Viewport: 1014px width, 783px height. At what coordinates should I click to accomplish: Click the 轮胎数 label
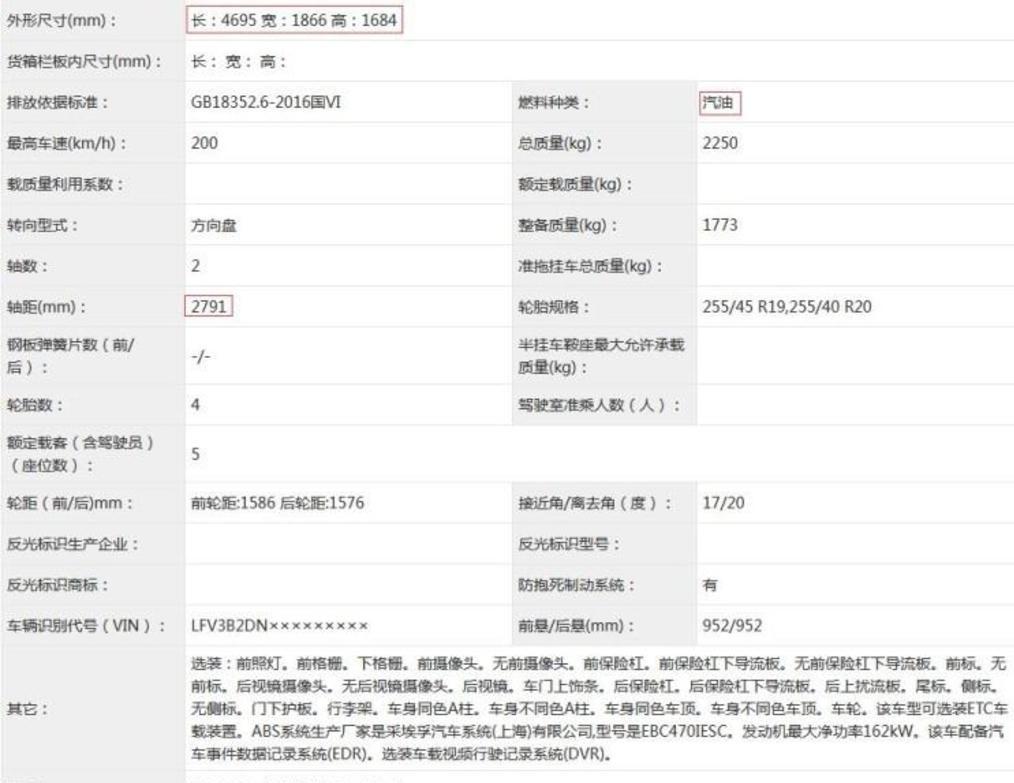[x=35, y=405]
